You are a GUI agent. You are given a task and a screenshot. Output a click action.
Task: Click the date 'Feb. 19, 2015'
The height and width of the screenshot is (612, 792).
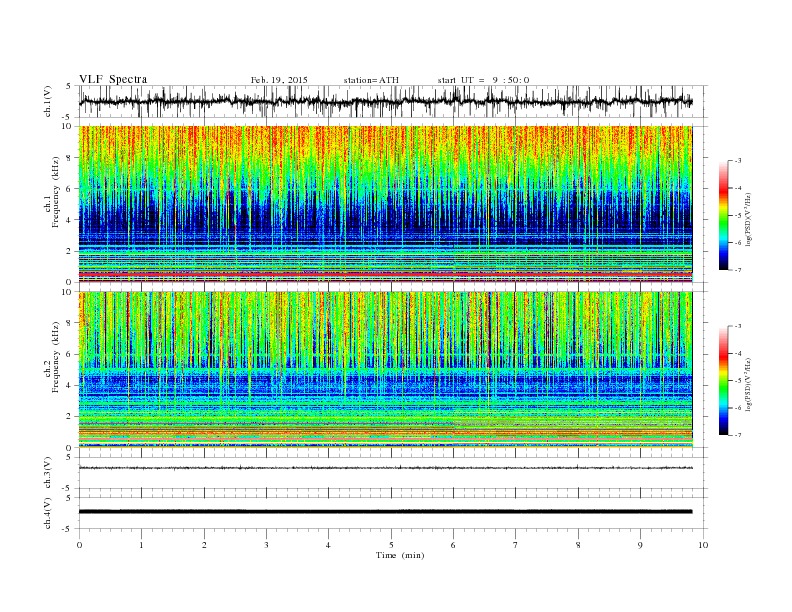tap(279, 80)
